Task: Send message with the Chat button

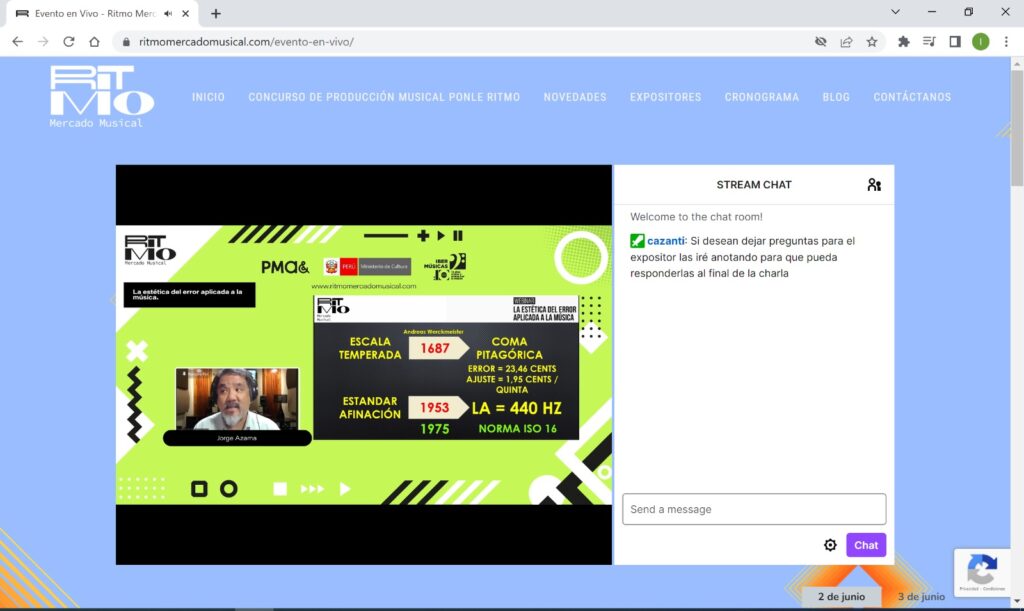Action: tap(866, 545)
